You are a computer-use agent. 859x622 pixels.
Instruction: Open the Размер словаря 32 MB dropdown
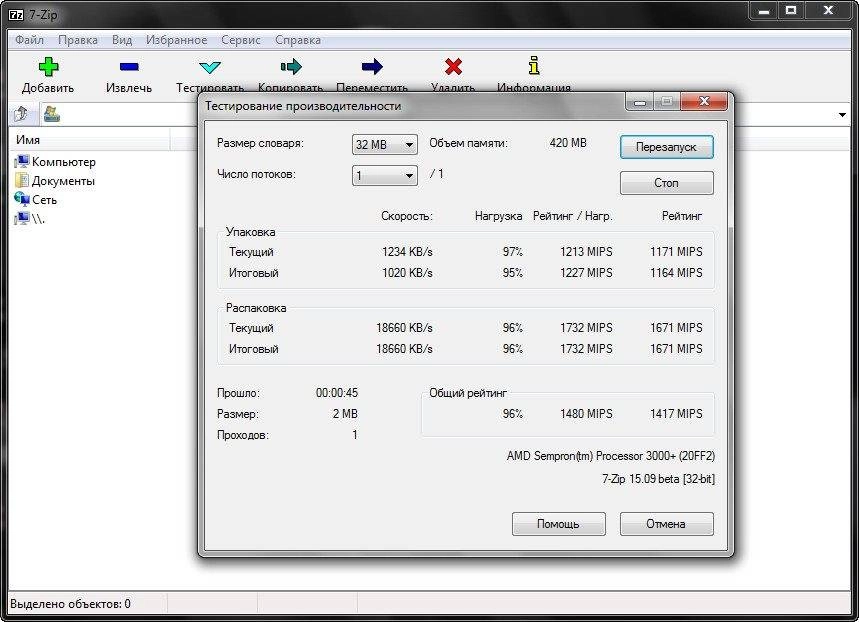(385, 145)
